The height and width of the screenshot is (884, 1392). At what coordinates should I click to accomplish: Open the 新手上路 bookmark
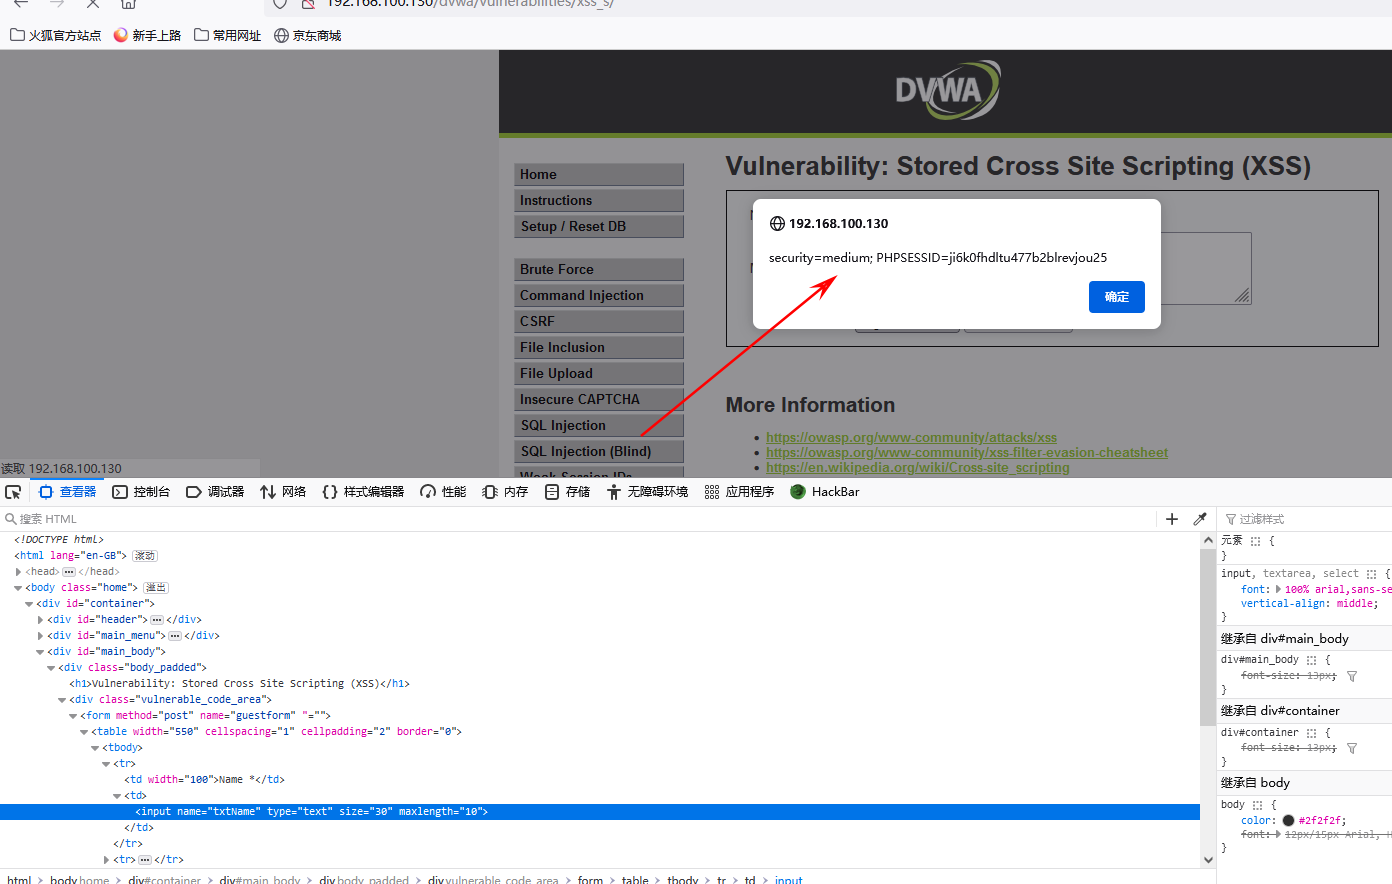click(x=147, y=35)
